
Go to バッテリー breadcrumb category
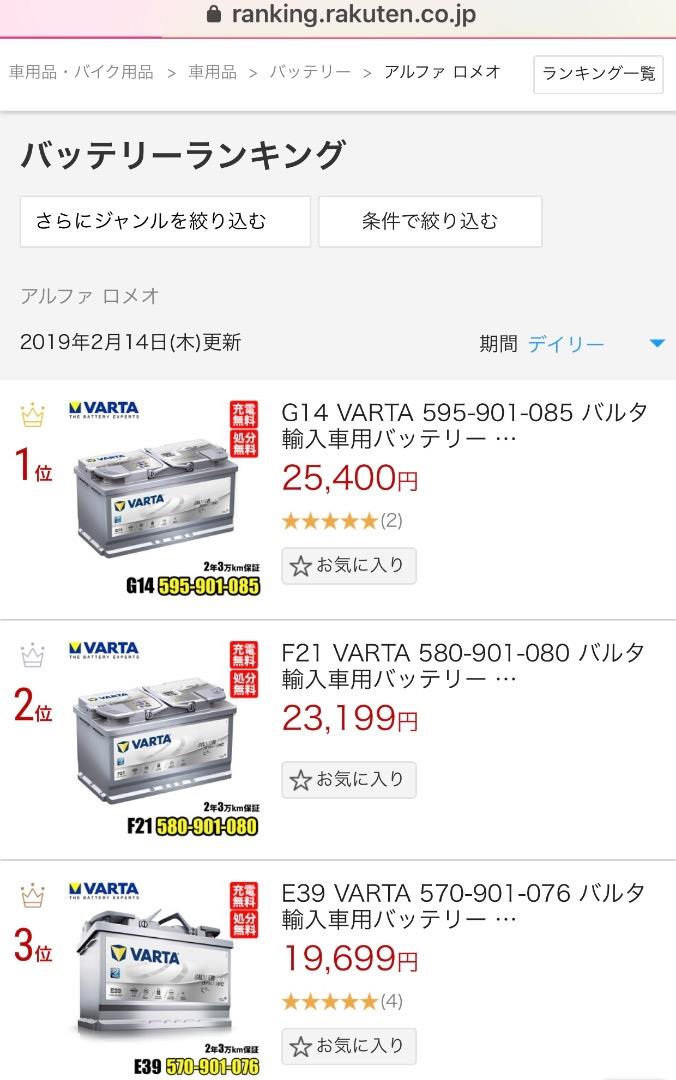coord(310,72)
